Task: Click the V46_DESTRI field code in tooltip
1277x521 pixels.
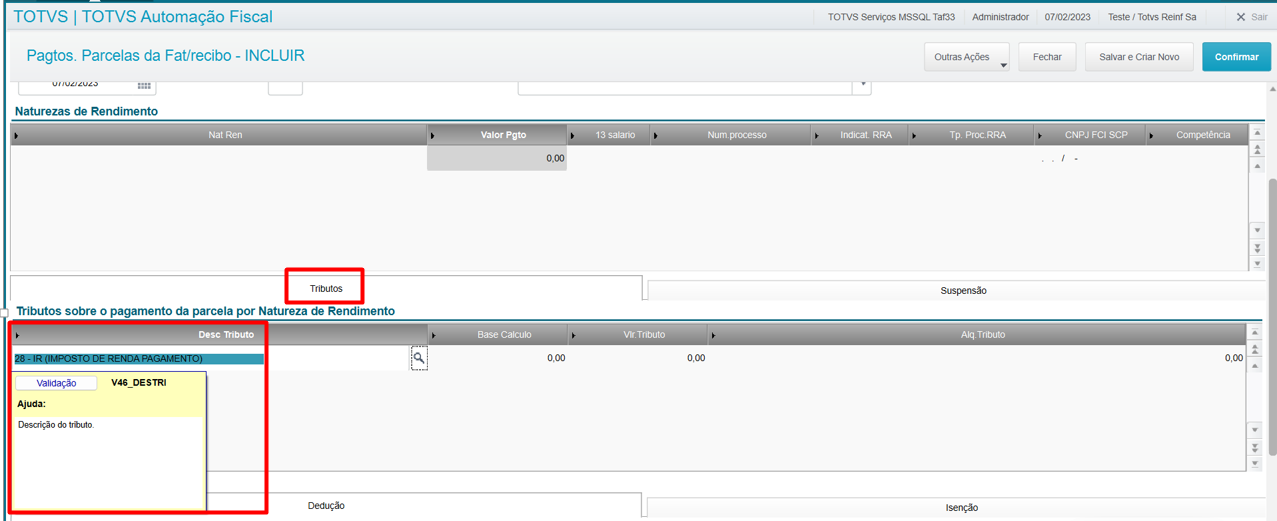Action: point(139,383)
